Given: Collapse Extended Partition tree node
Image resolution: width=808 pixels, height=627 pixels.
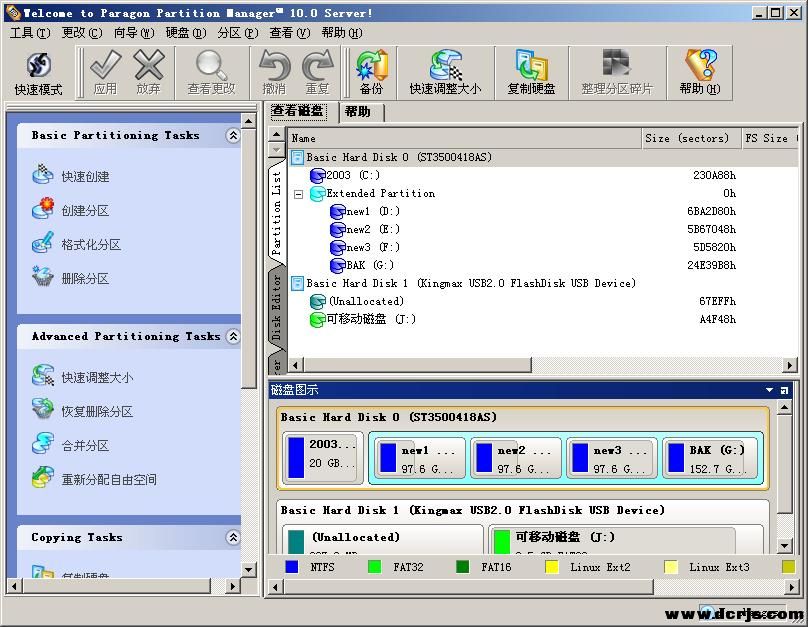Looking at the screenshot, I should [298, 194].
